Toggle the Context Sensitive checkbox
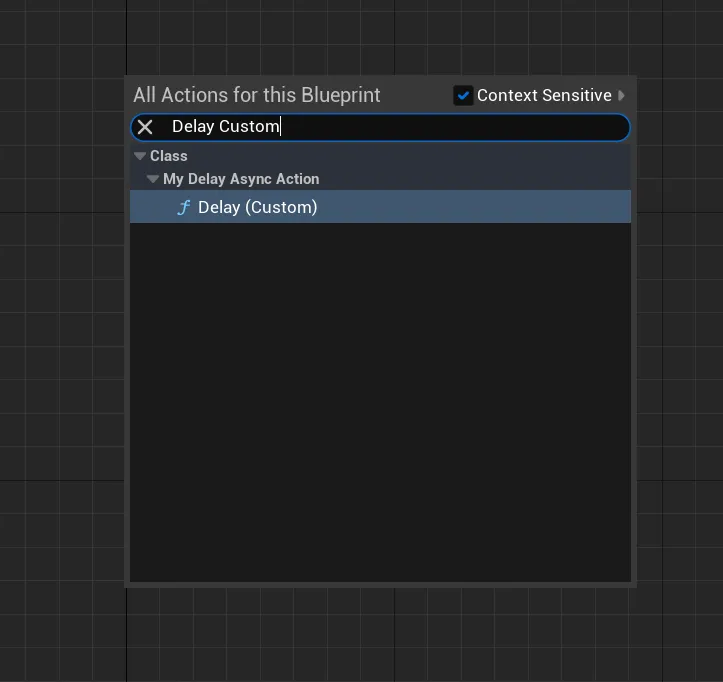The image size is (723, 682). [463, 95]
